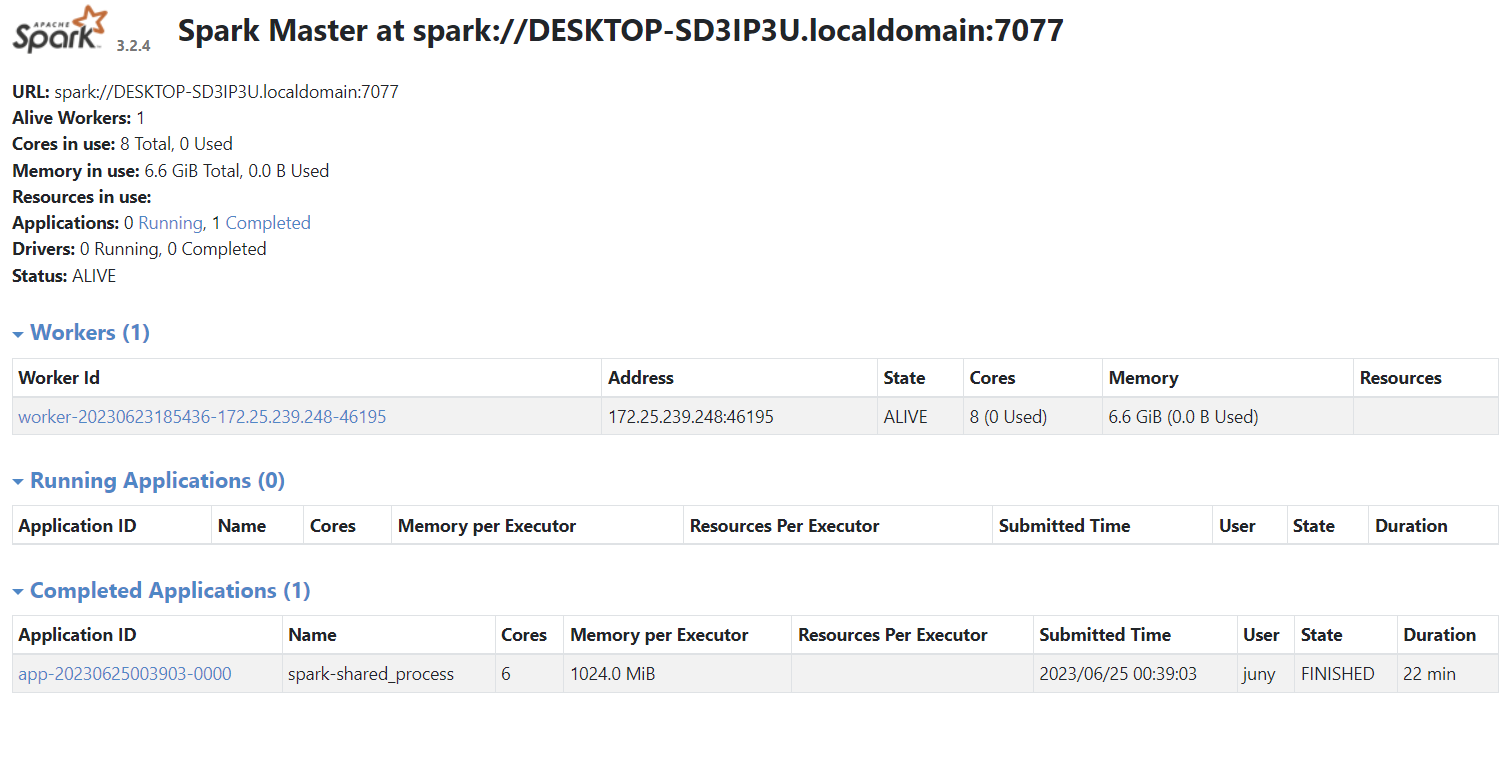Sort workers table by Address column
The height and width of the screenshot is (763, 1508).
click(x=641, y=378)
